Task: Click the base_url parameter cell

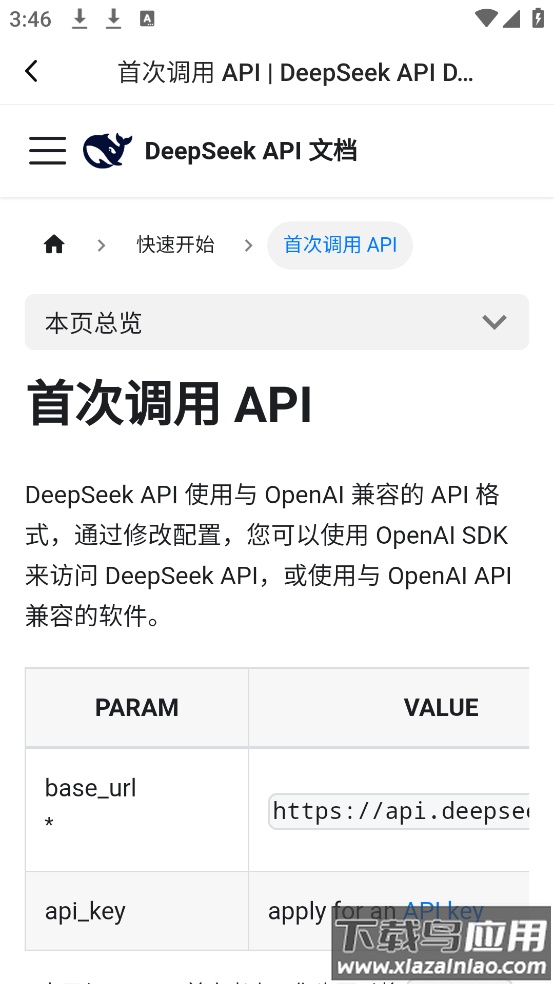Action: (137, 809)
